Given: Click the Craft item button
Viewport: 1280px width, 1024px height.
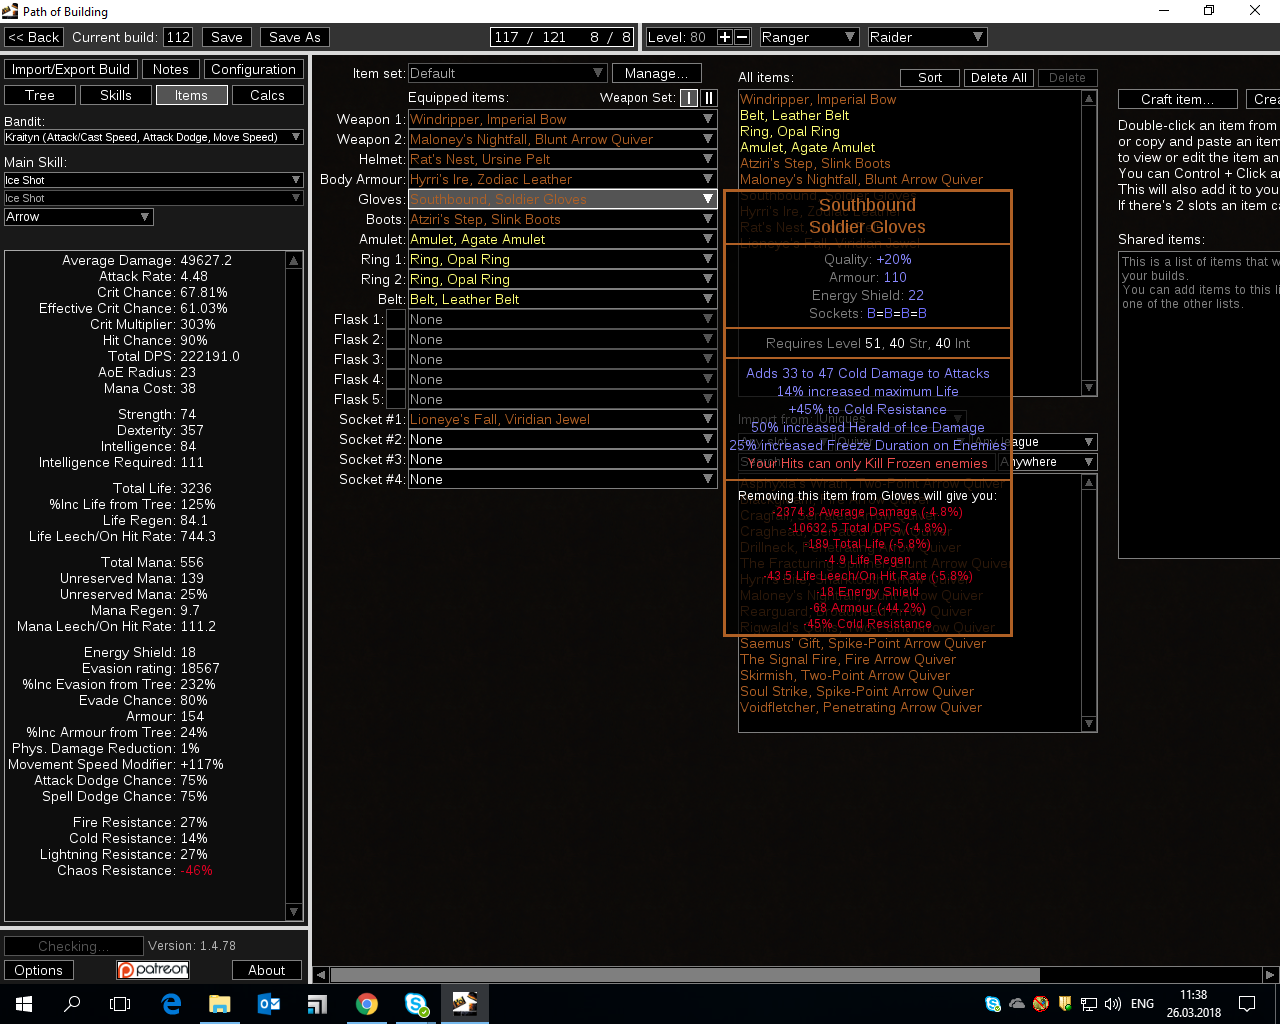Looking at the screenshot, I should tap(1178, 99).
